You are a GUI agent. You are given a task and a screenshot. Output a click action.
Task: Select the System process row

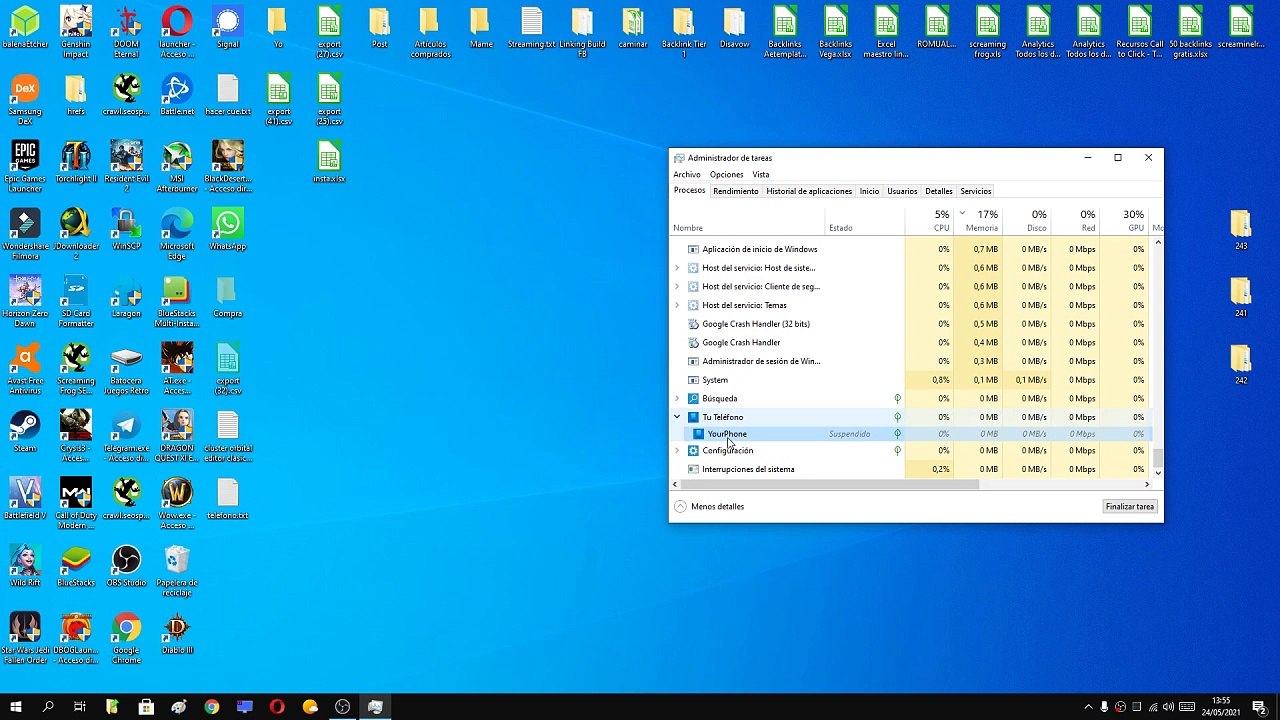(x=910, y=380)
